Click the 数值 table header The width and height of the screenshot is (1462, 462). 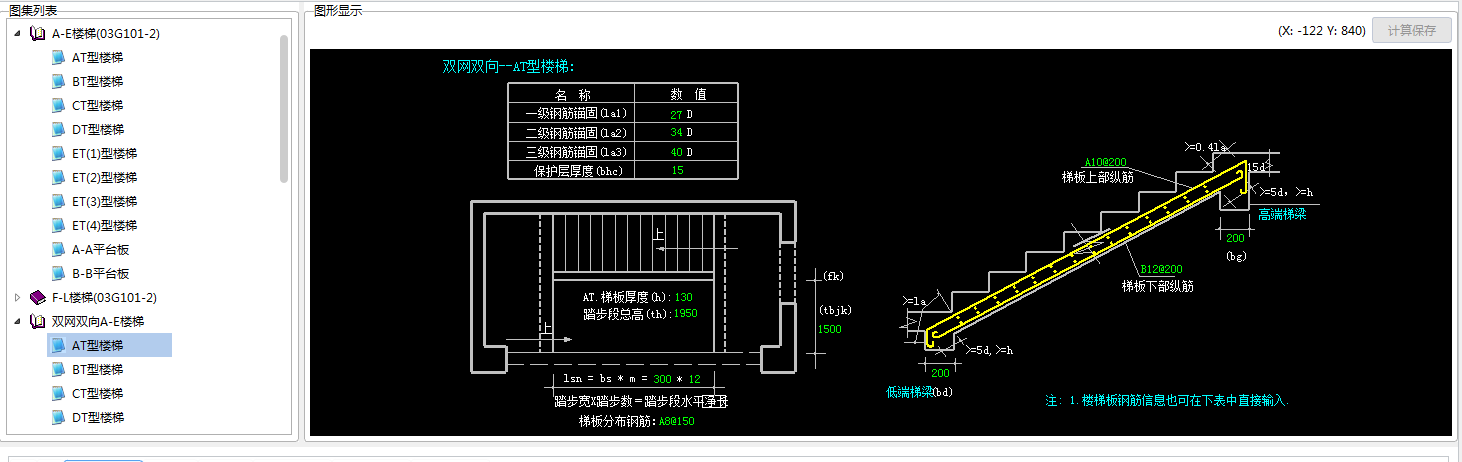click(x=689, y=95)
